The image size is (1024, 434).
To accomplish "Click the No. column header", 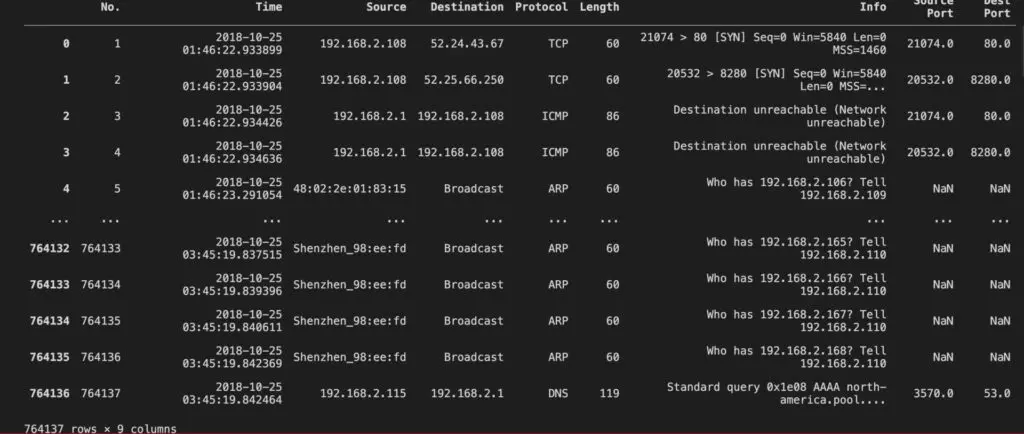I will (x=110, y=7).
